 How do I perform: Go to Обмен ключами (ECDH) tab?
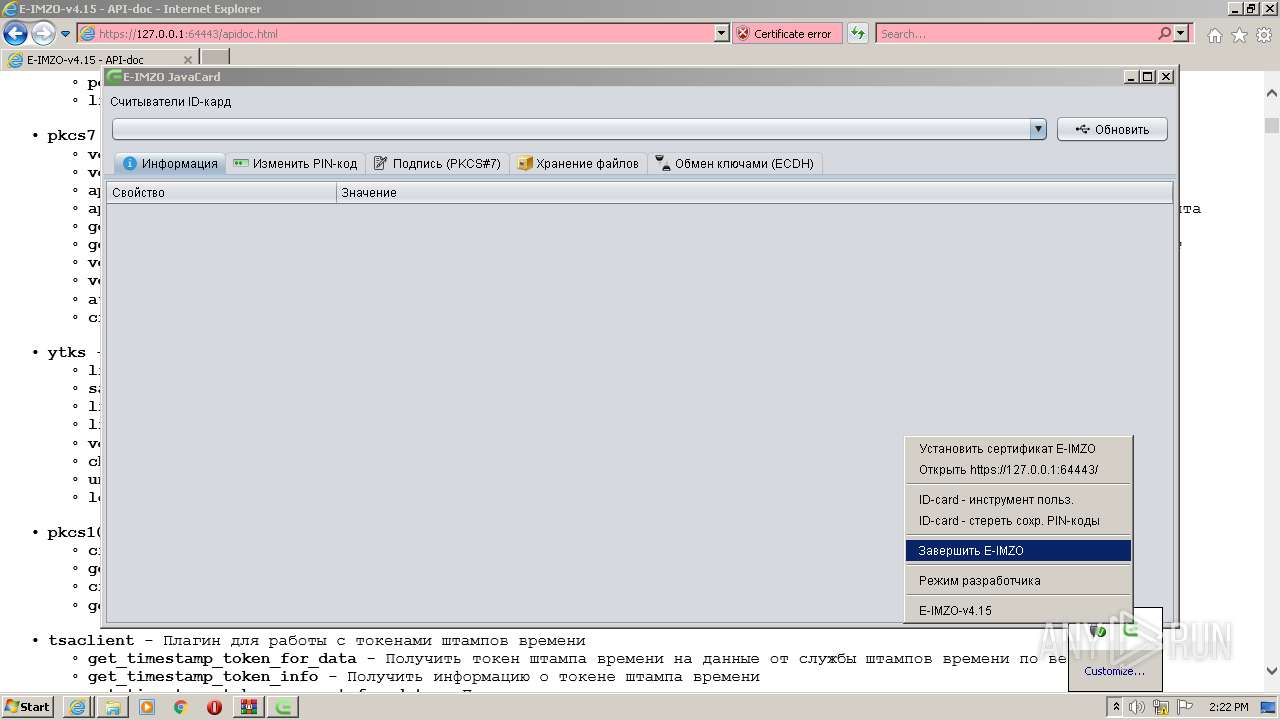click(x=735, y=164)
